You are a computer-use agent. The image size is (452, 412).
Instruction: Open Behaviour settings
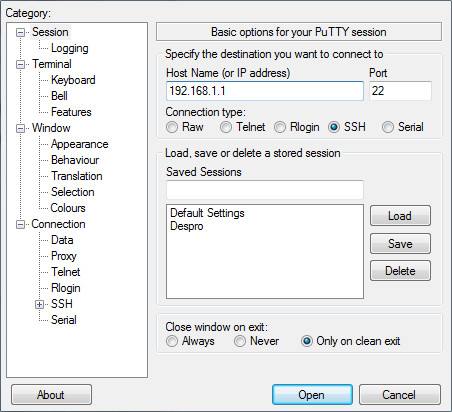point(75,160)
